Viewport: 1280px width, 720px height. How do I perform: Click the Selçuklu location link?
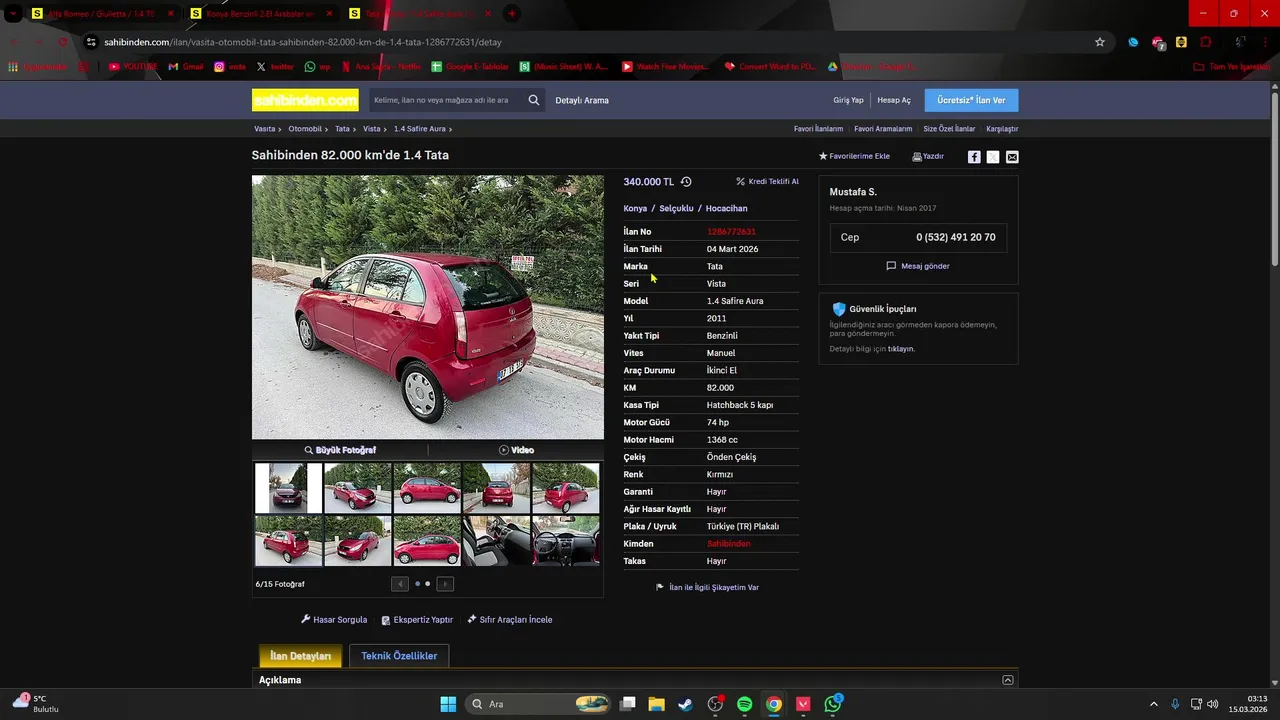(x=676, y=208)
